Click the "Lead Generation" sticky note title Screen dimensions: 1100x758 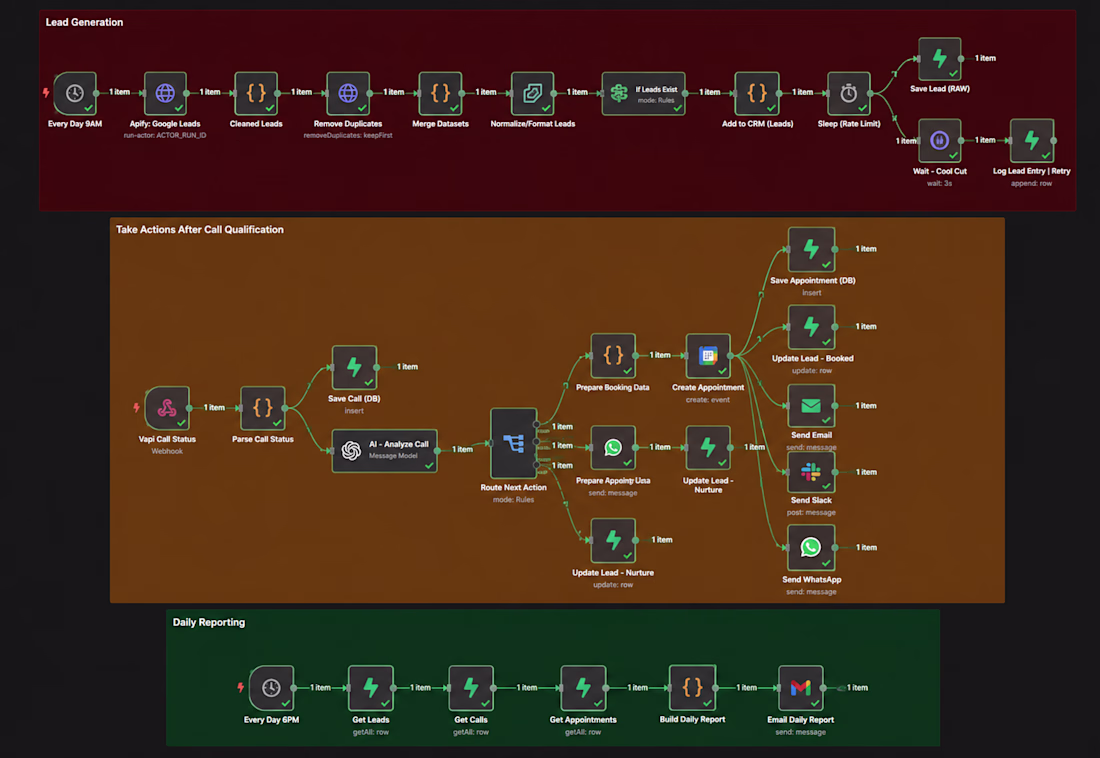[x=84, y=22]
